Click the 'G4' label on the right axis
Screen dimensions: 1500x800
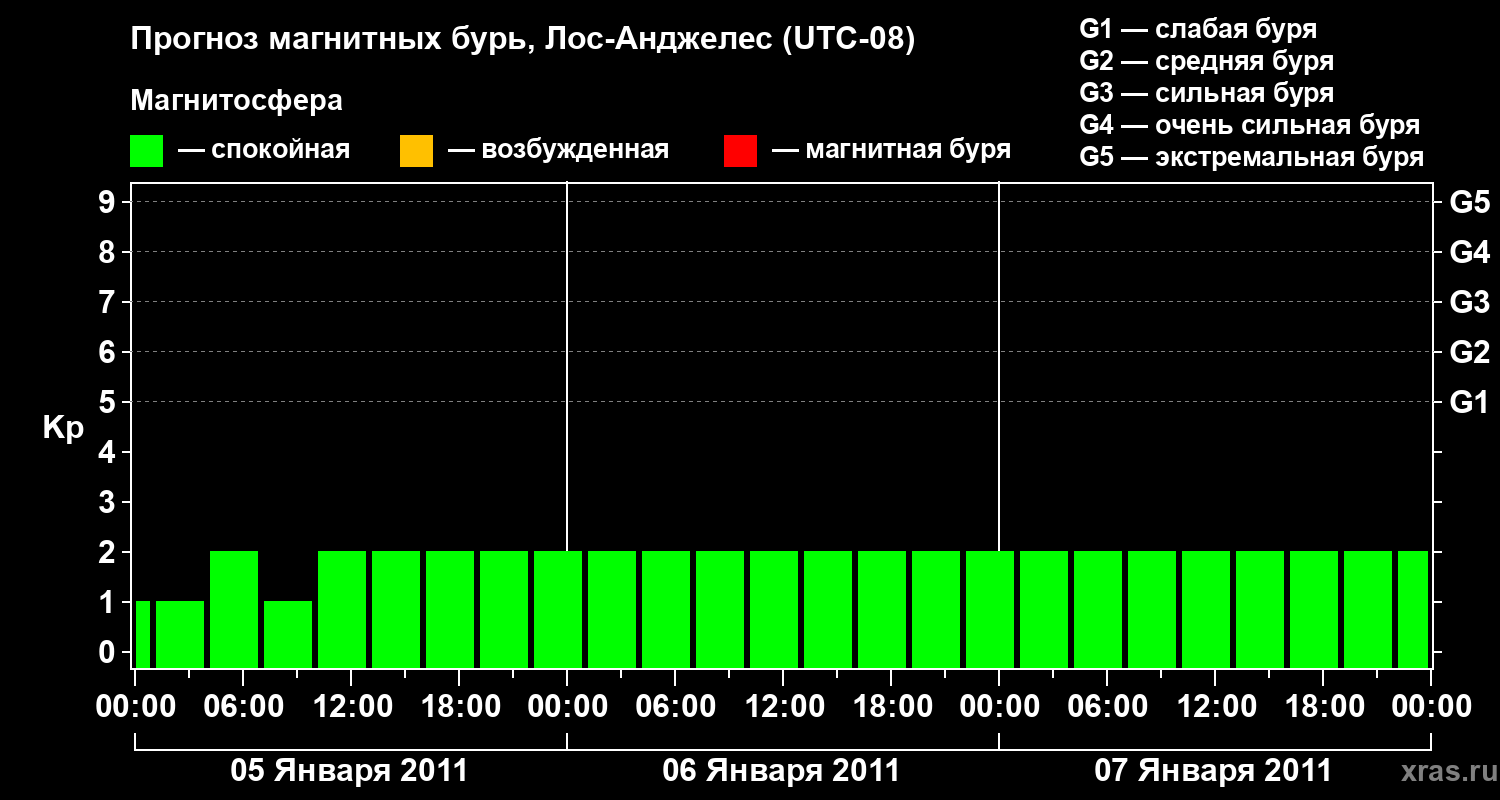click(1470, 252)
